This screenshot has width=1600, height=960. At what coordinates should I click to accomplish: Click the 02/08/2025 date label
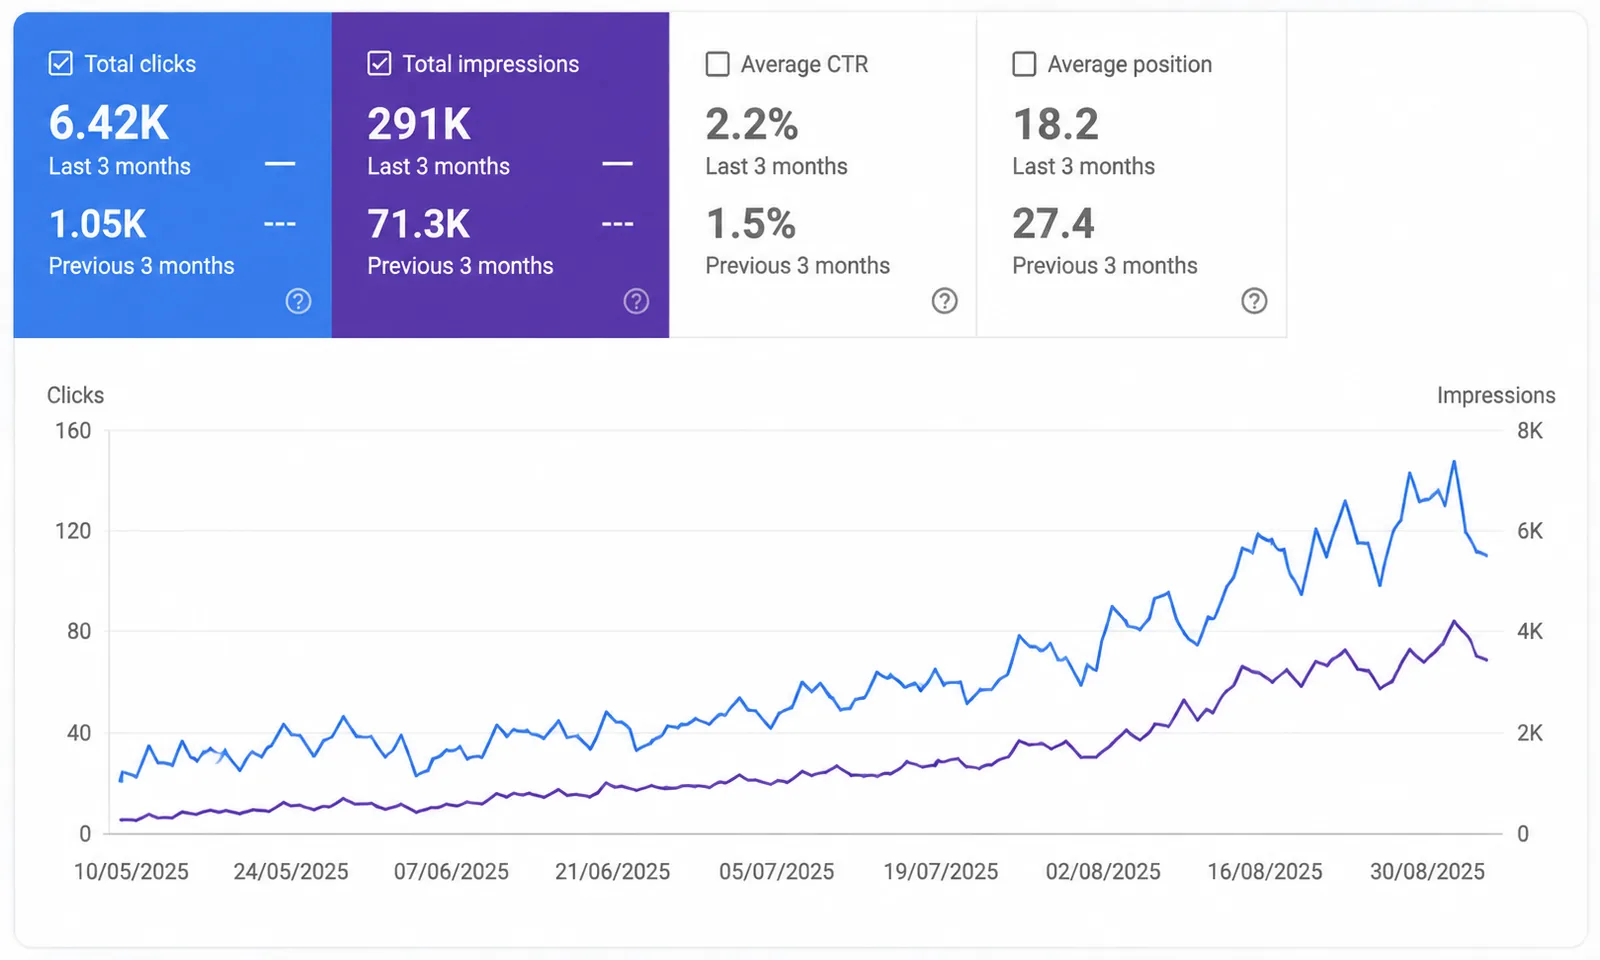(x=1103, y=872)
